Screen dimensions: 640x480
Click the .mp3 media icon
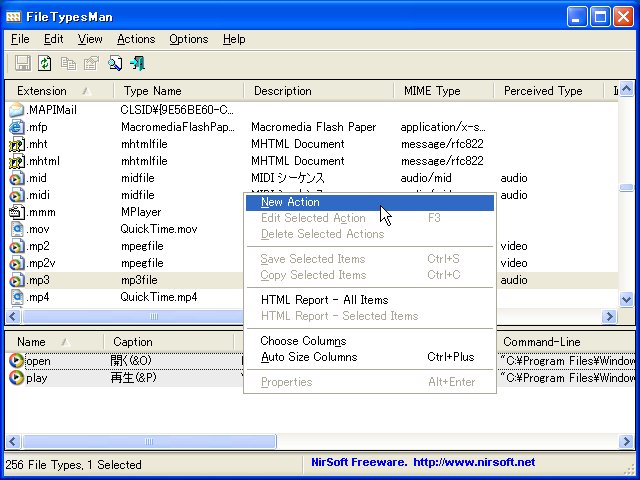click(16, 280)
